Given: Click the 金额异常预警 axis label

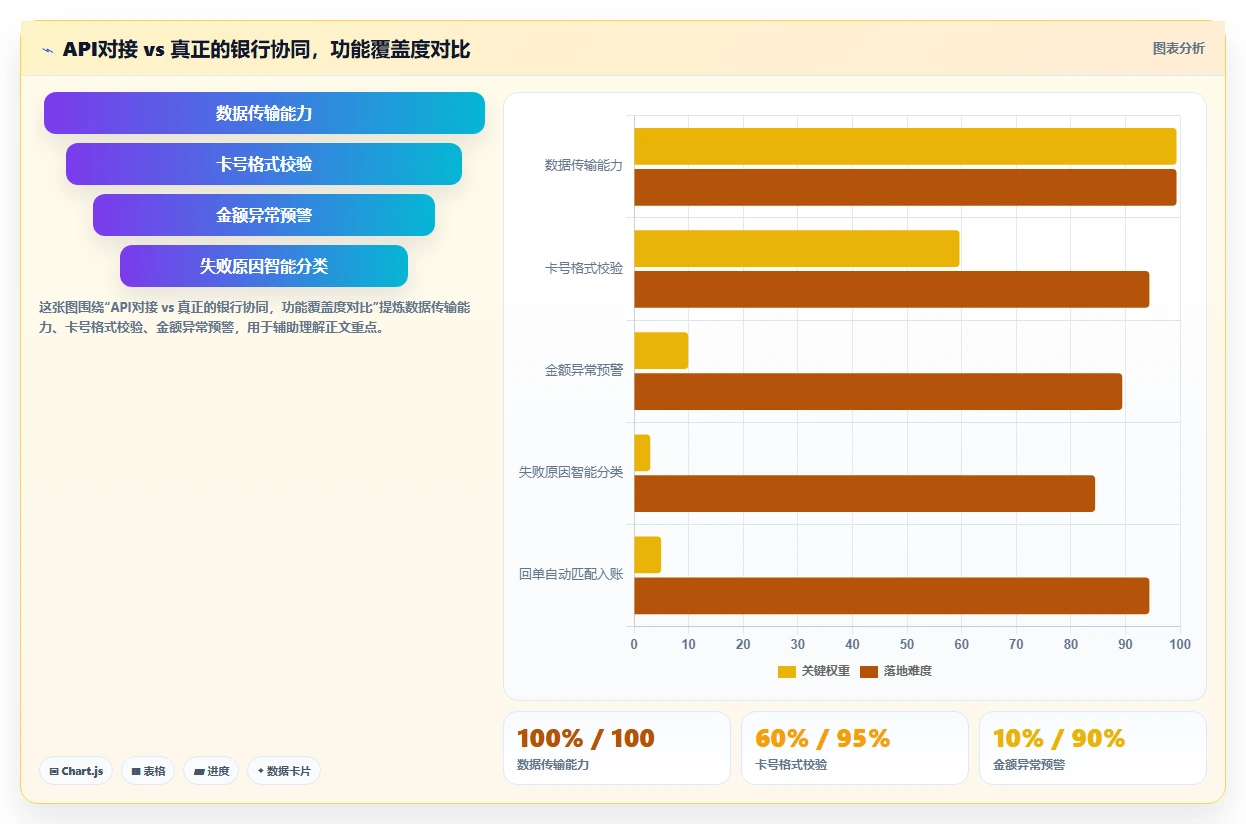Looking at the screenshot, I should [584, 370].
